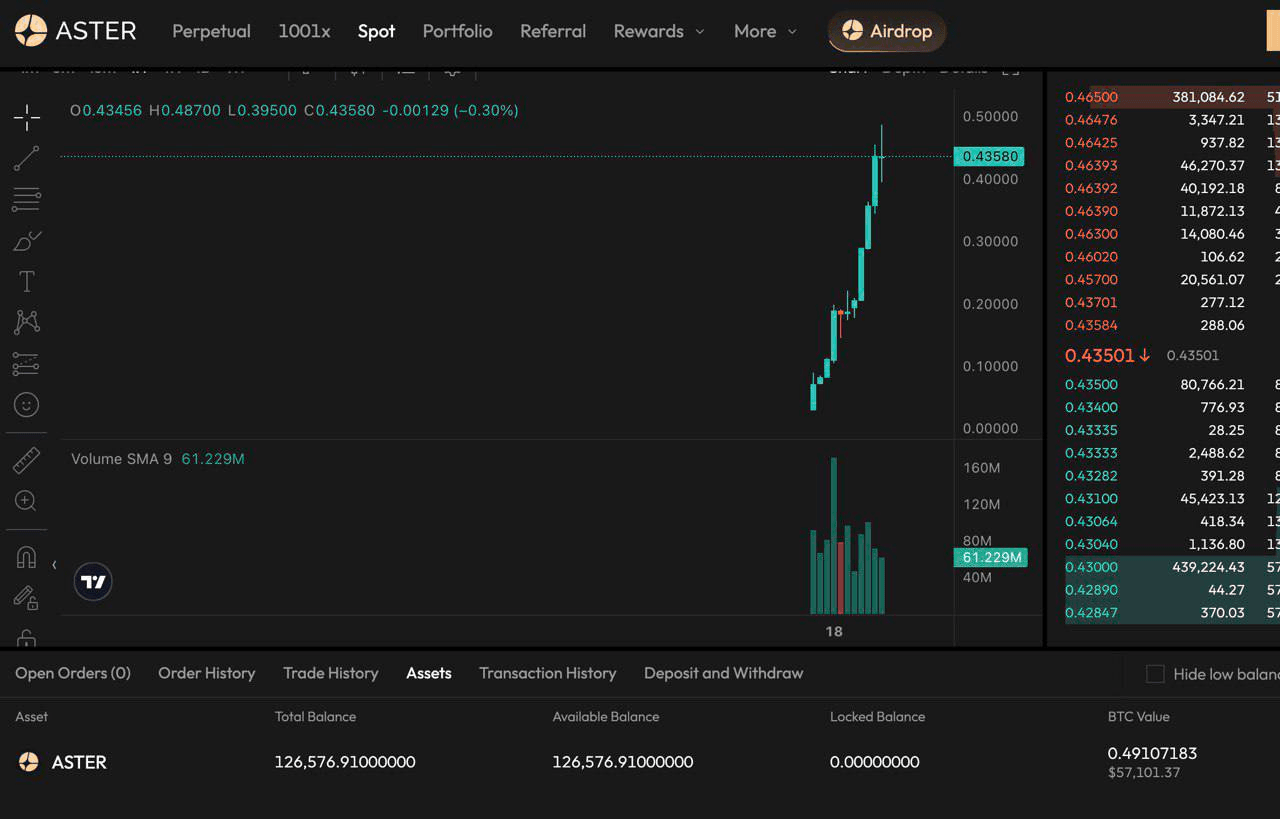Screen dimensions: 1280x819
Task: Click the ASTER logo in header
Action: [76, 31]
